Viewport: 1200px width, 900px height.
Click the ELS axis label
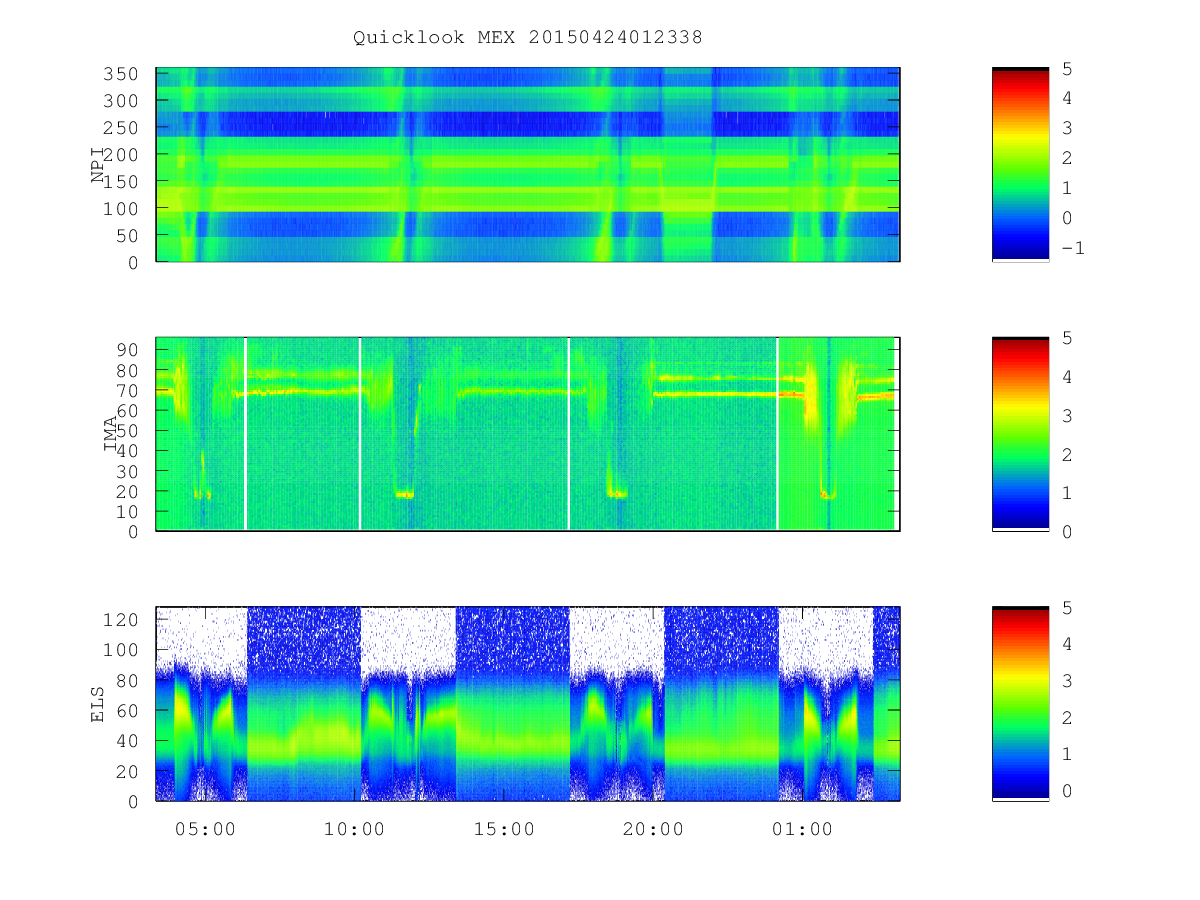tap(98, 704)
